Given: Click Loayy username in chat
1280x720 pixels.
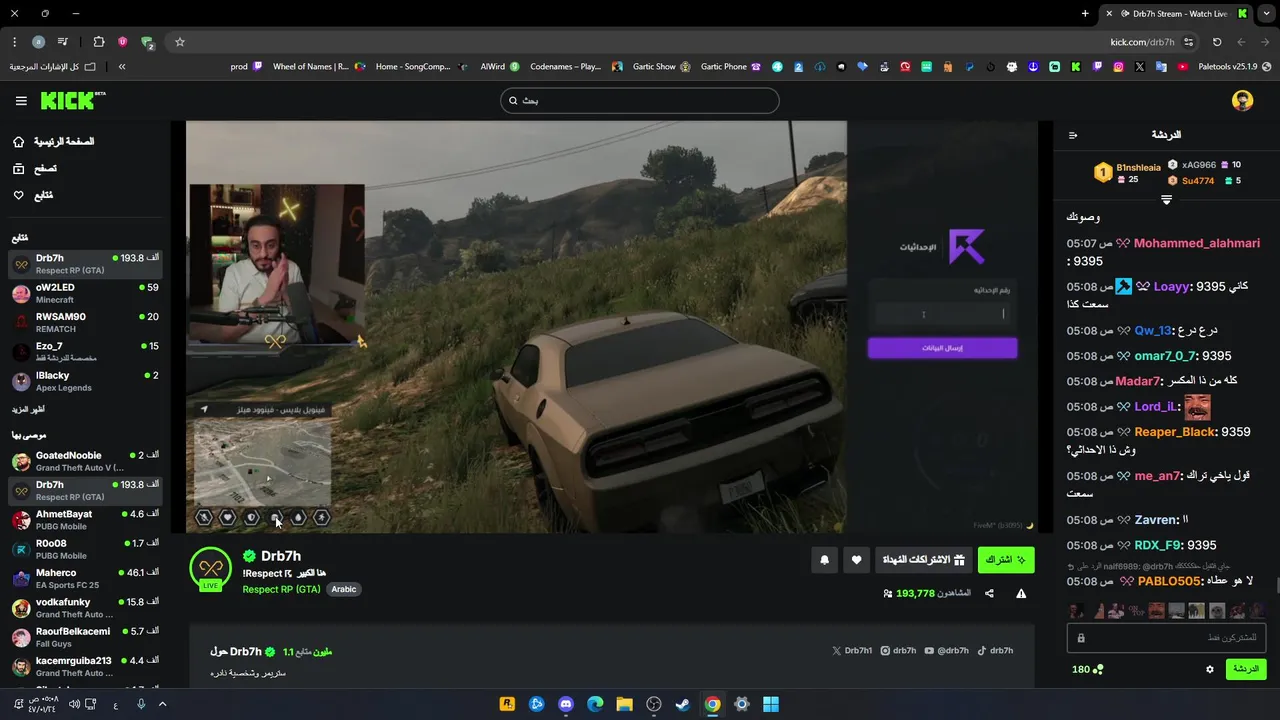Looking at the screenshot, I should (1172, 286).
